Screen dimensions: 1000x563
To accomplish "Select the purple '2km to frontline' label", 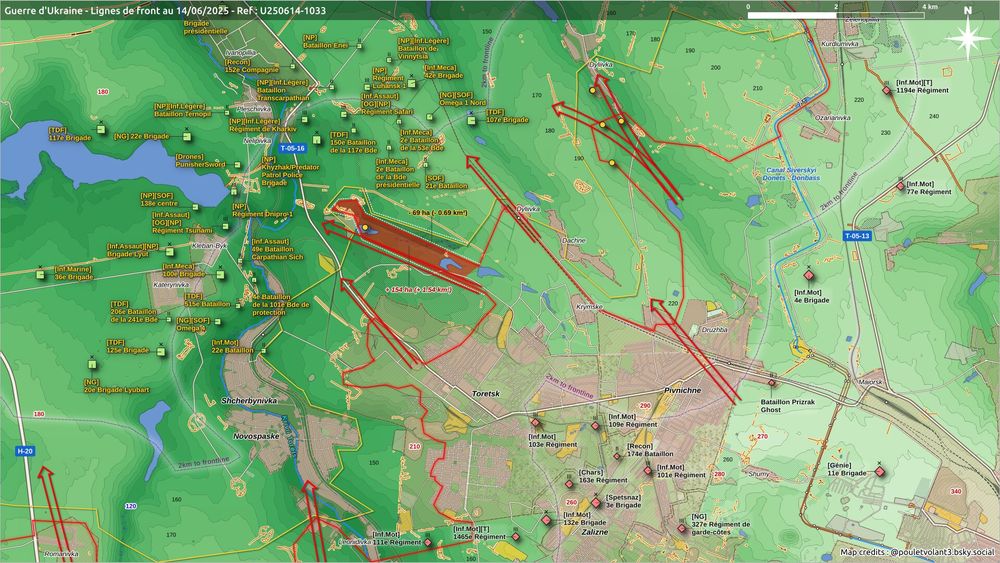I will 570,386.
